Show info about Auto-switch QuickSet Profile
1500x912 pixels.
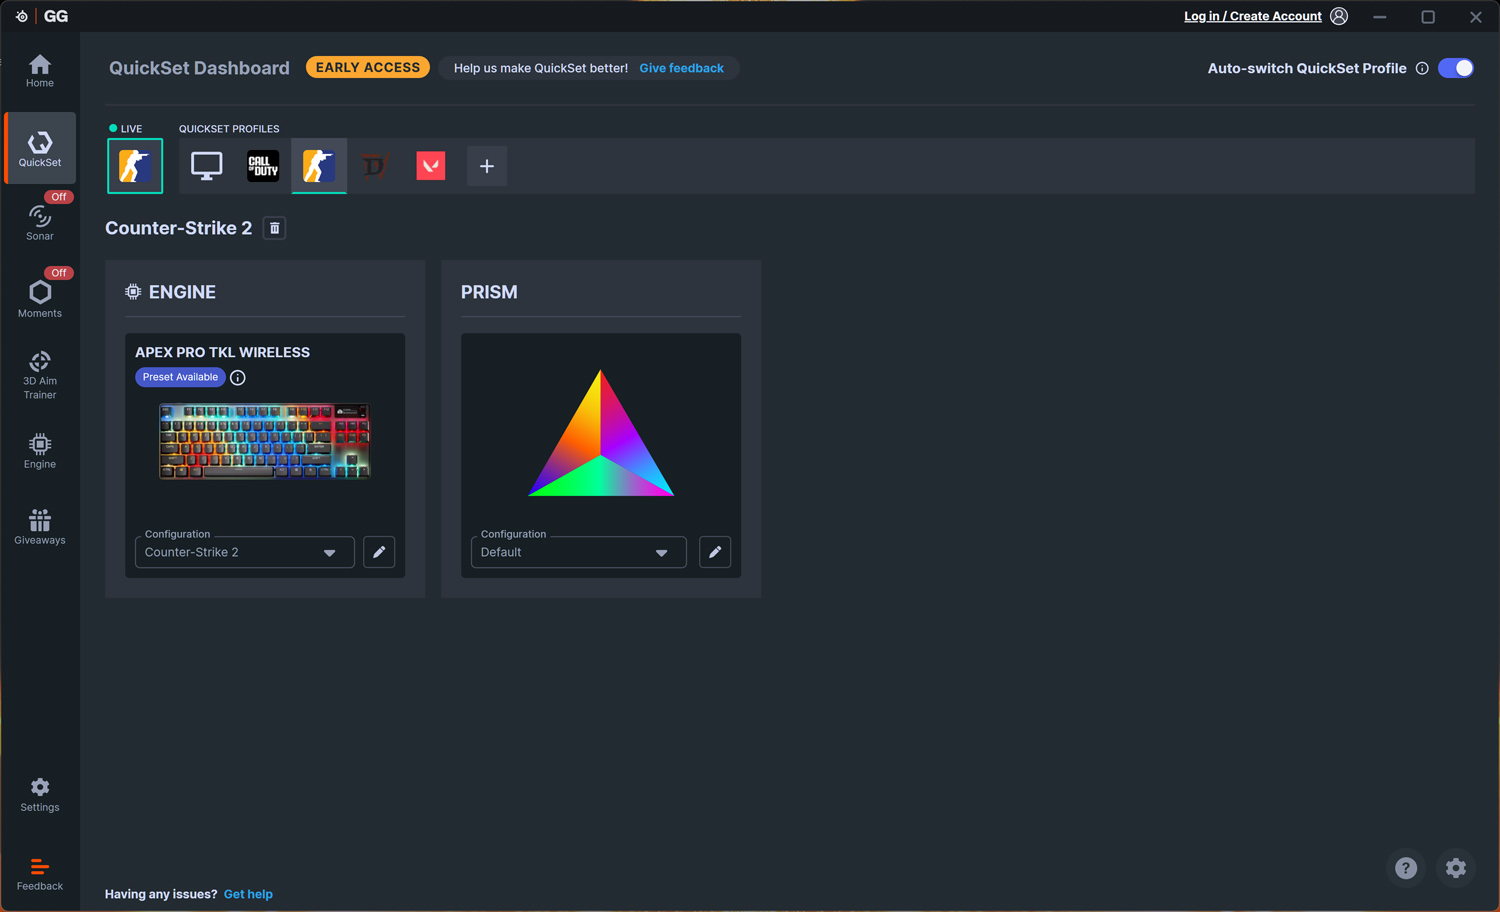pyautogui.click(x=1422, y=68)
